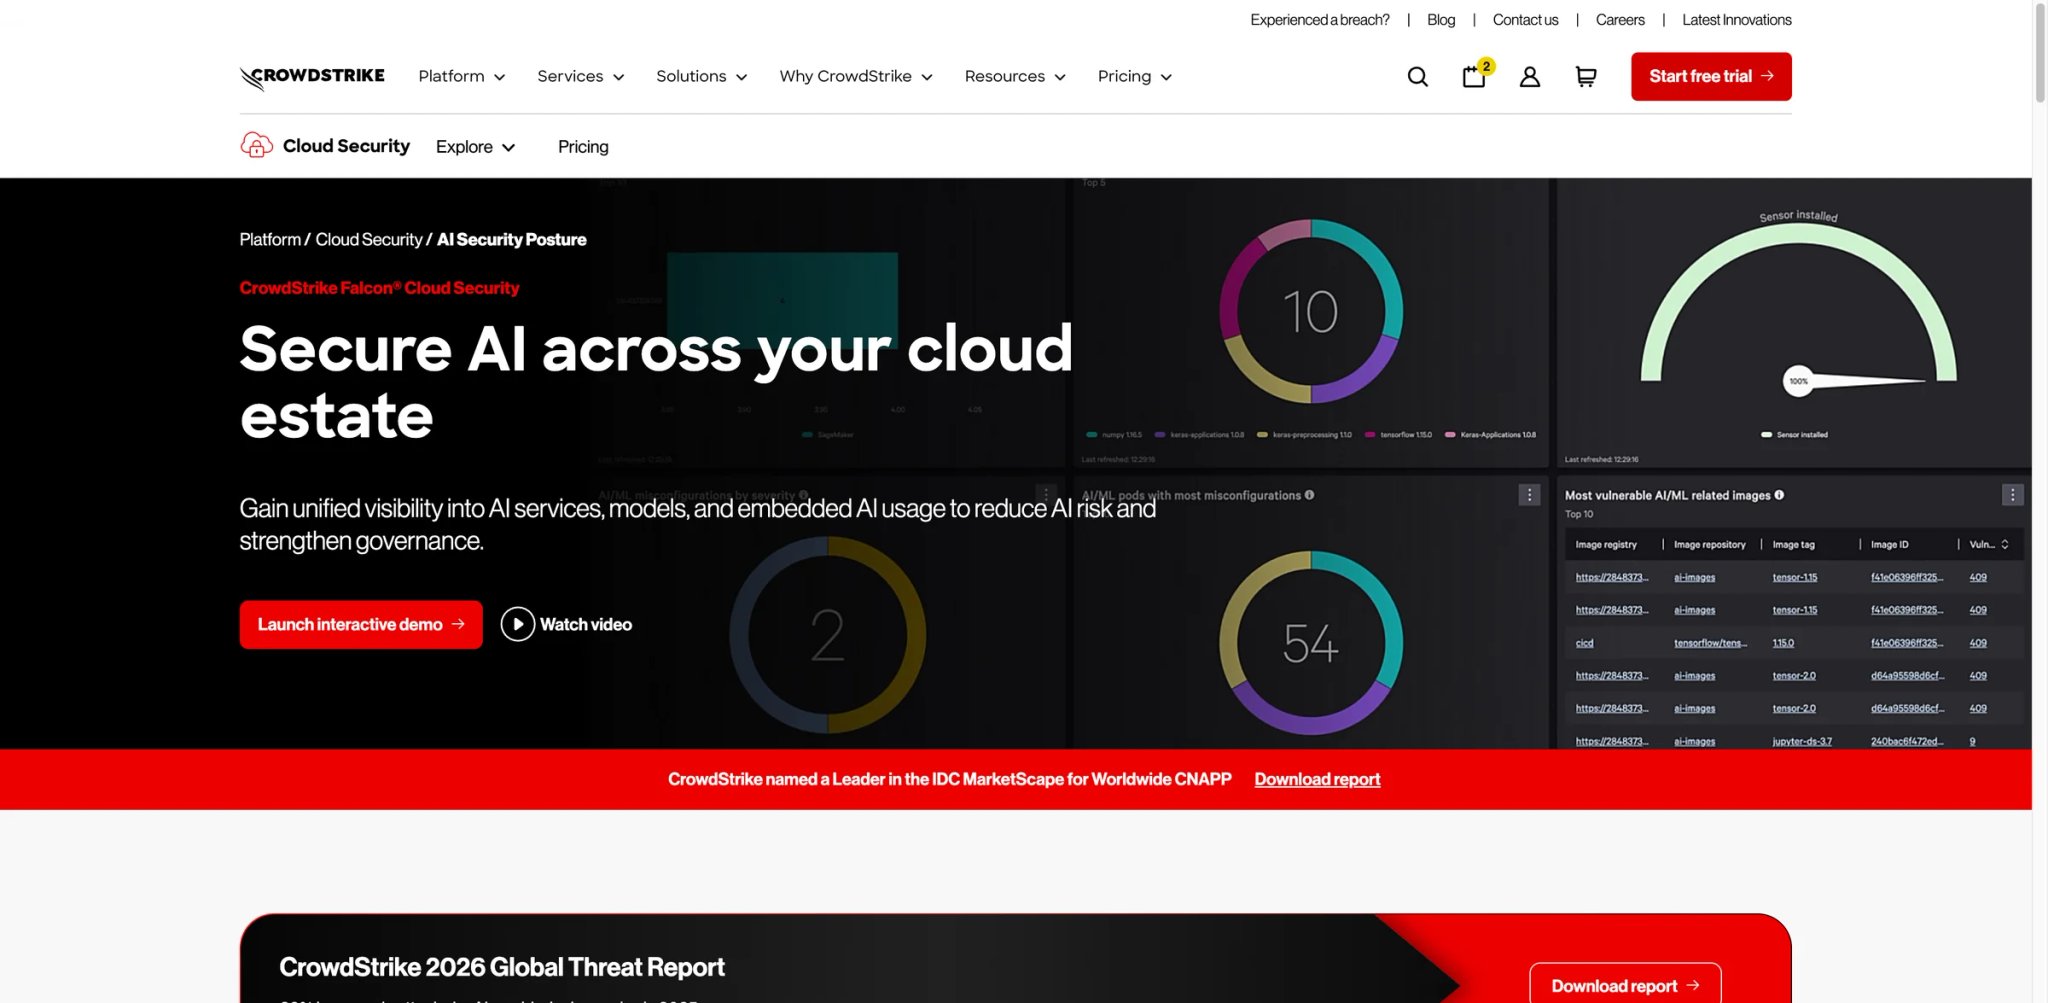The image size is (2048, 1003).
Task: Click the Image registry column header
Action: click(1606, 545)
